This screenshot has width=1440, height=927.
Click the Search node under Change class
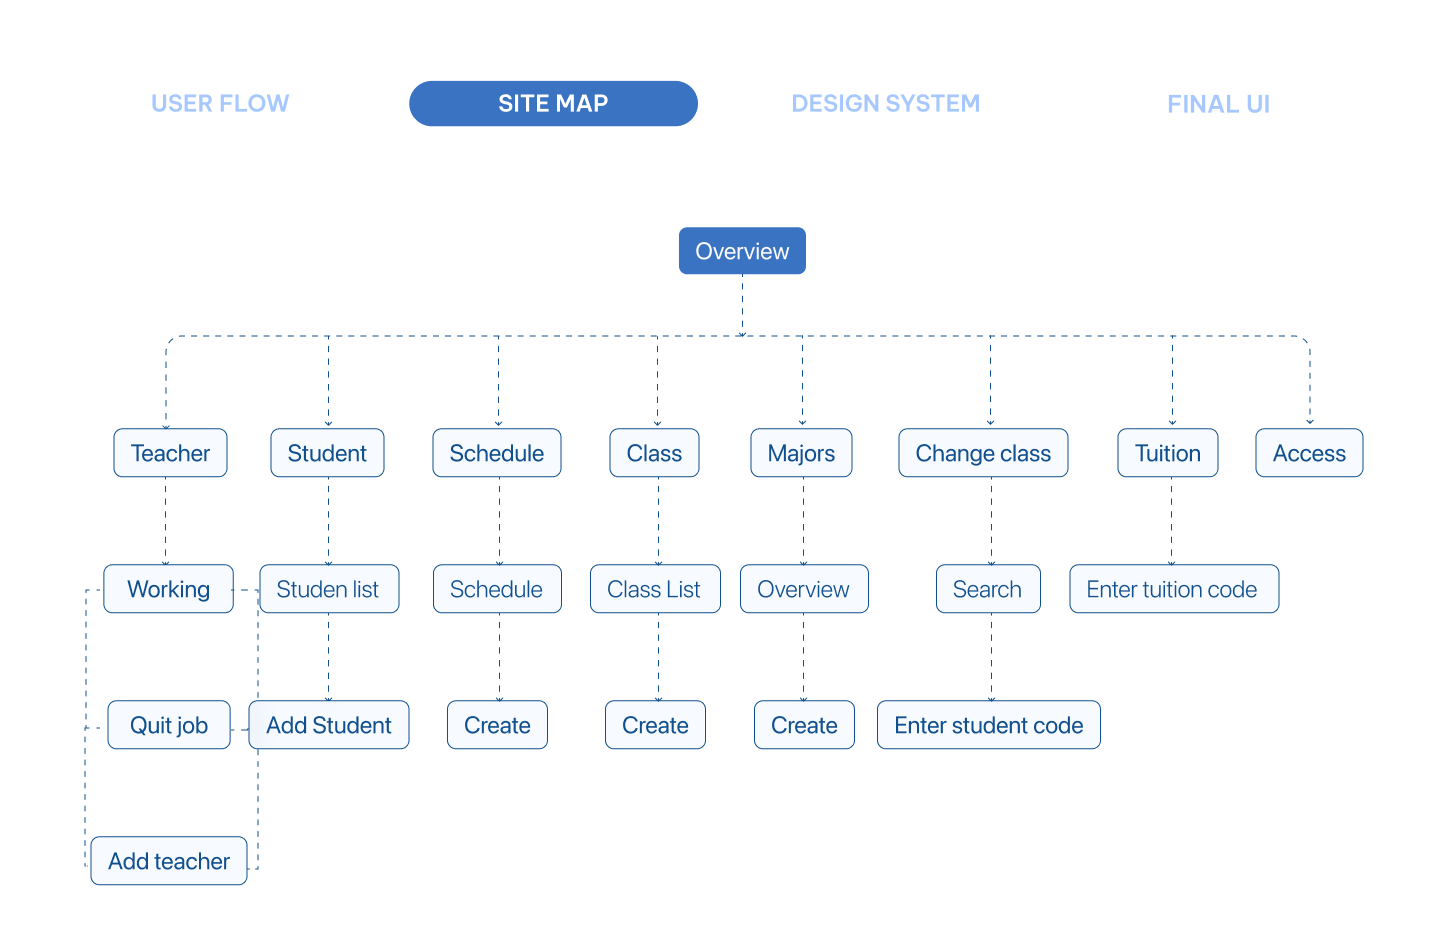click(988, 589)
